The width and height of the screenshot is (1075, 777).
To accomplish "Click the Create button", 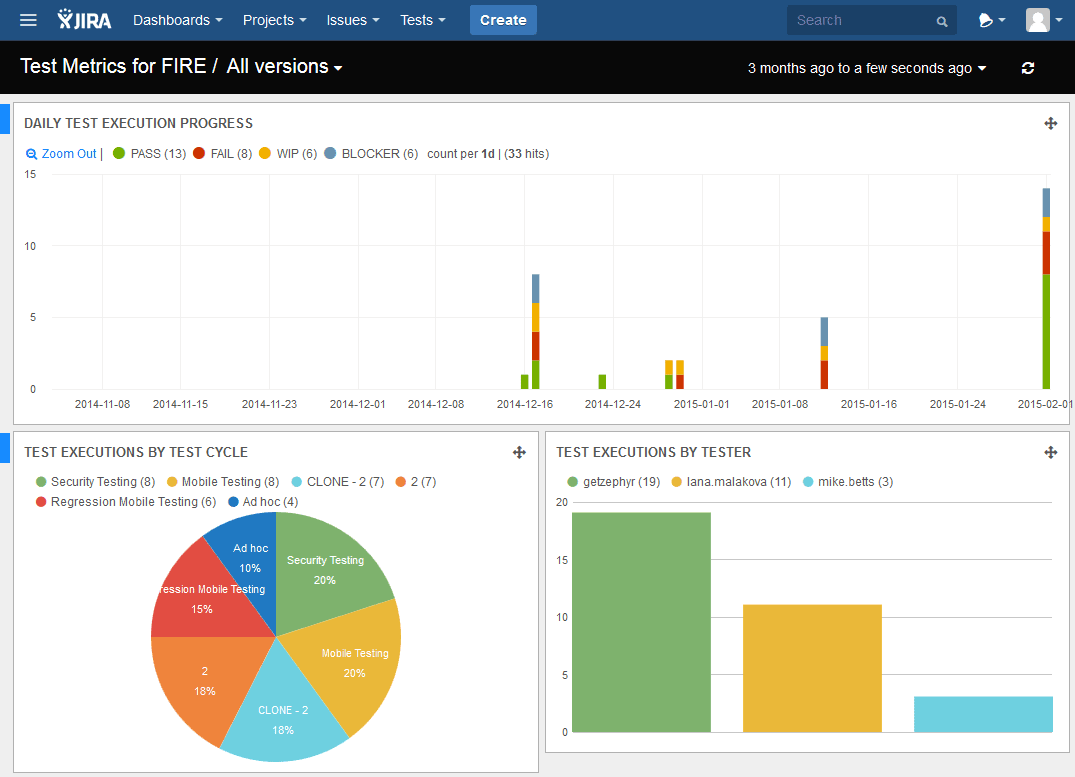I will pyautogui.click(x=503, y=20).
